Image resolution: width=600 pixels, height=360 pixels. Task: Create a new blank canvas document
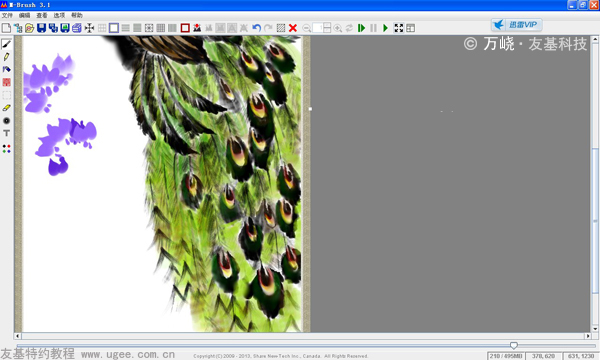[x=6, y=28]
